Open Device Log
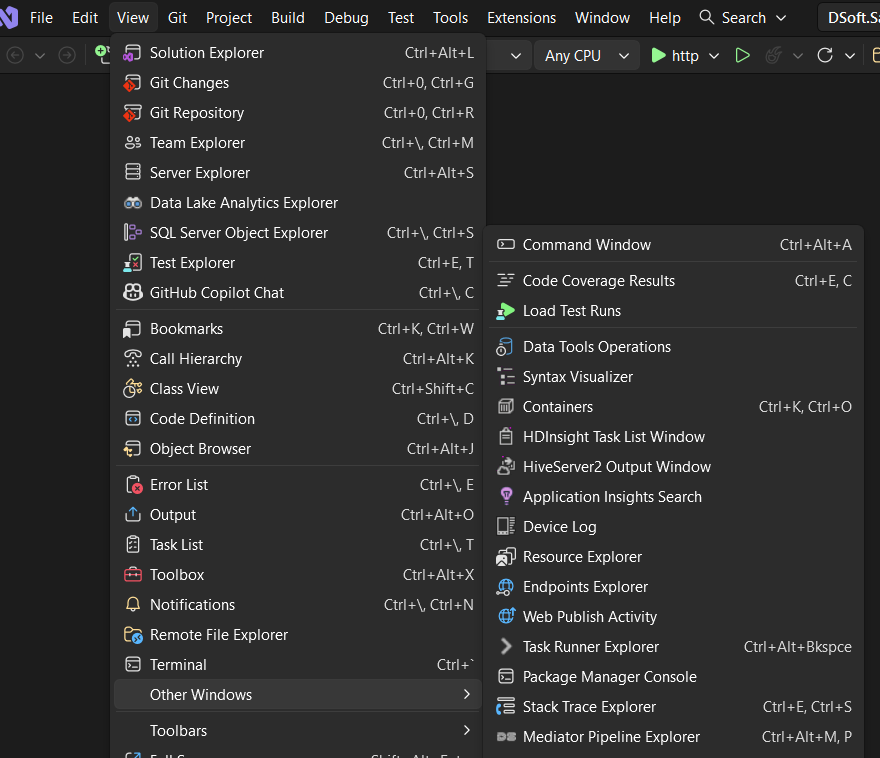Image resolution: width=880 pixels, height=758 pixels. (673, 527)
